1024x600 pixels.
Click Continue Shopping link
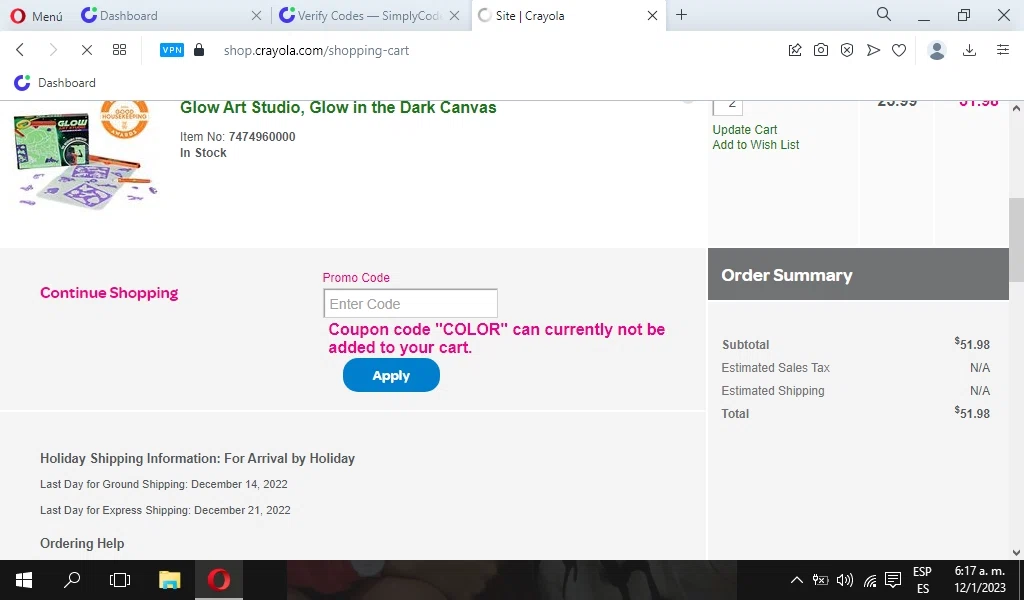click(x=109, y=293)
